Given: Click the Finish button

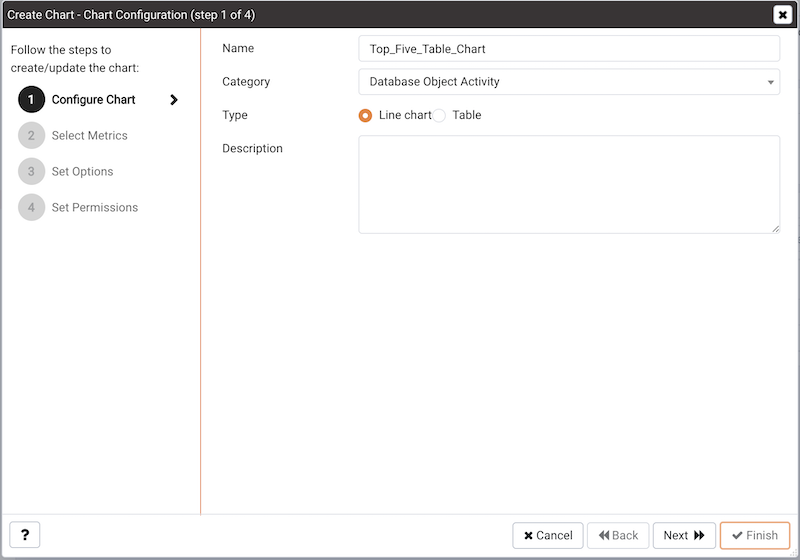Looking at the screenshot, I should (755, 536).
